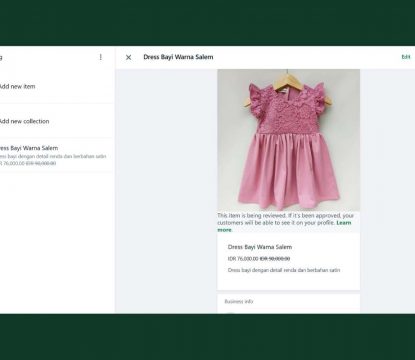Image resolution: width=415 pixels, height=360 pixels.
Task: Select the Dress Bayi Warna Salem catalog entry
Action: click(x=57, y=155)
